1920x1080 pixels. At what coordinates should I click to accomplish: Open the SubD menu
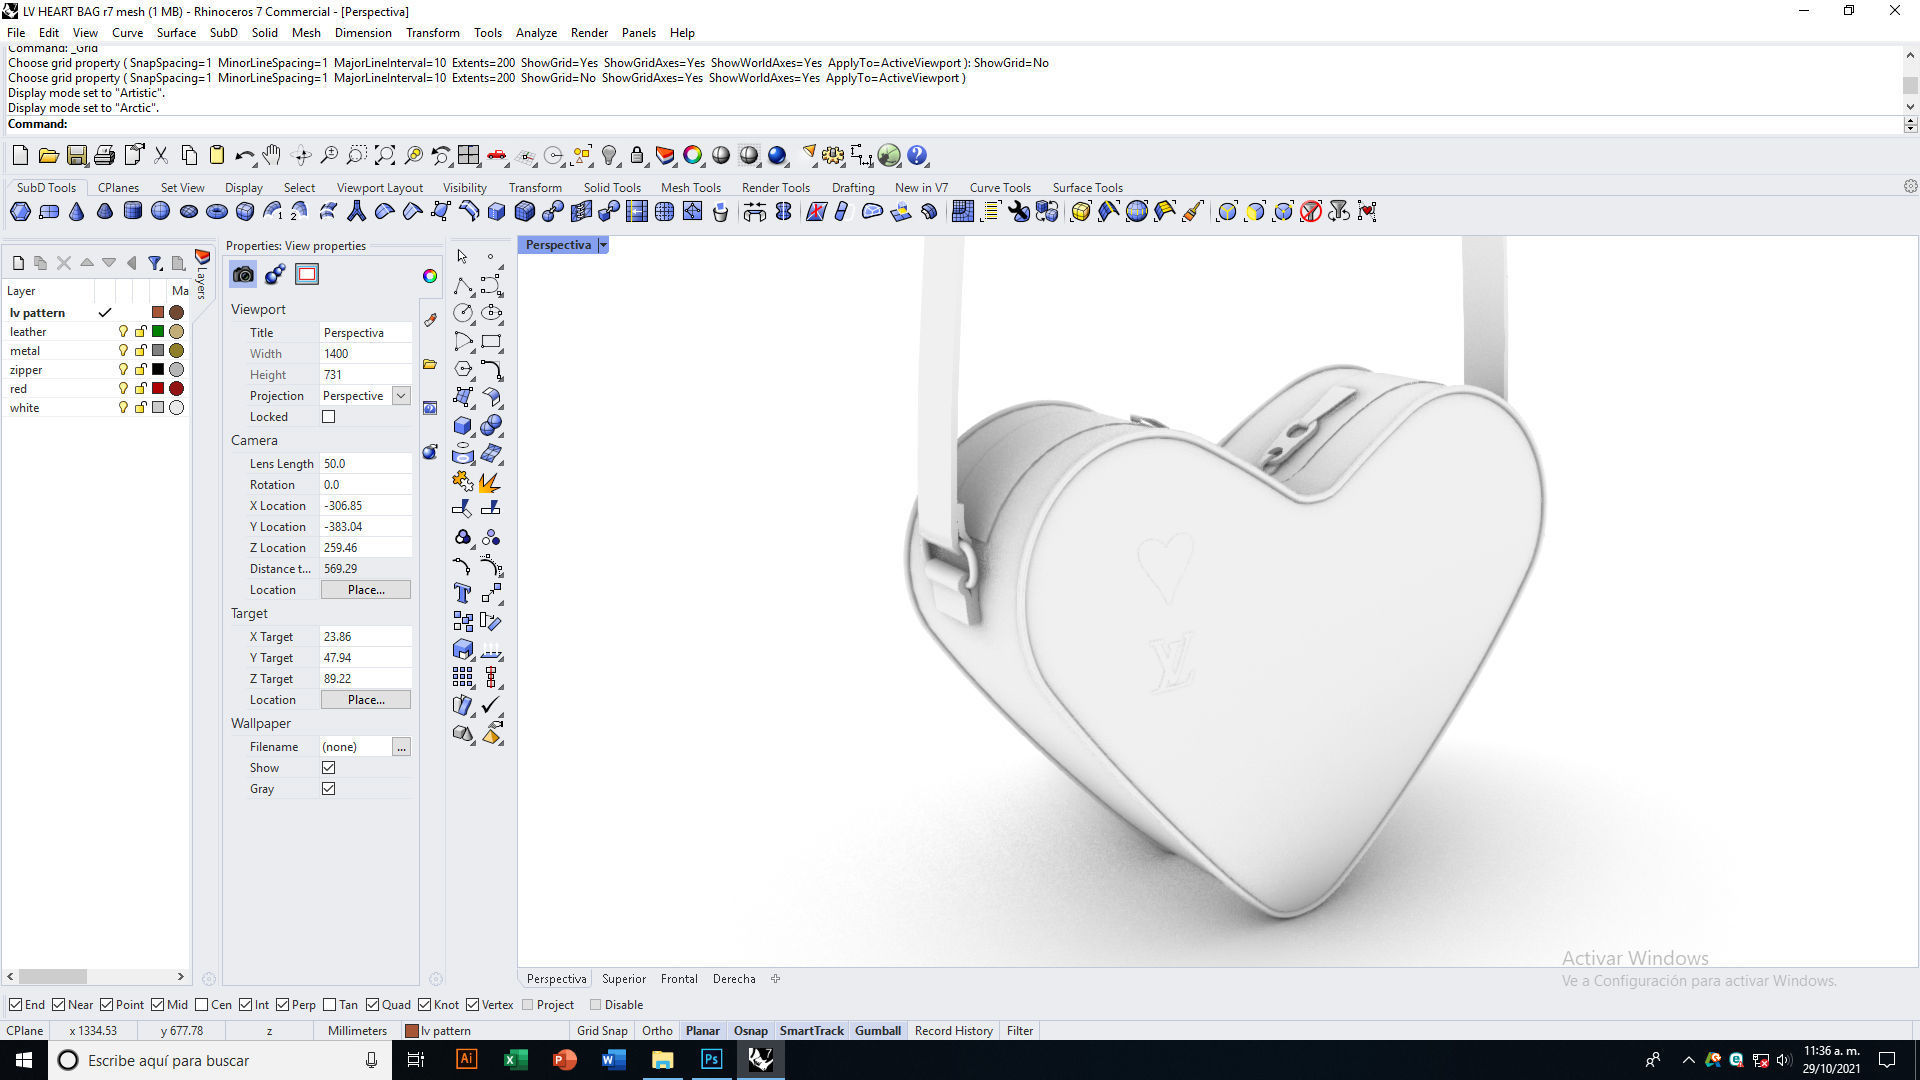(223, 33)
